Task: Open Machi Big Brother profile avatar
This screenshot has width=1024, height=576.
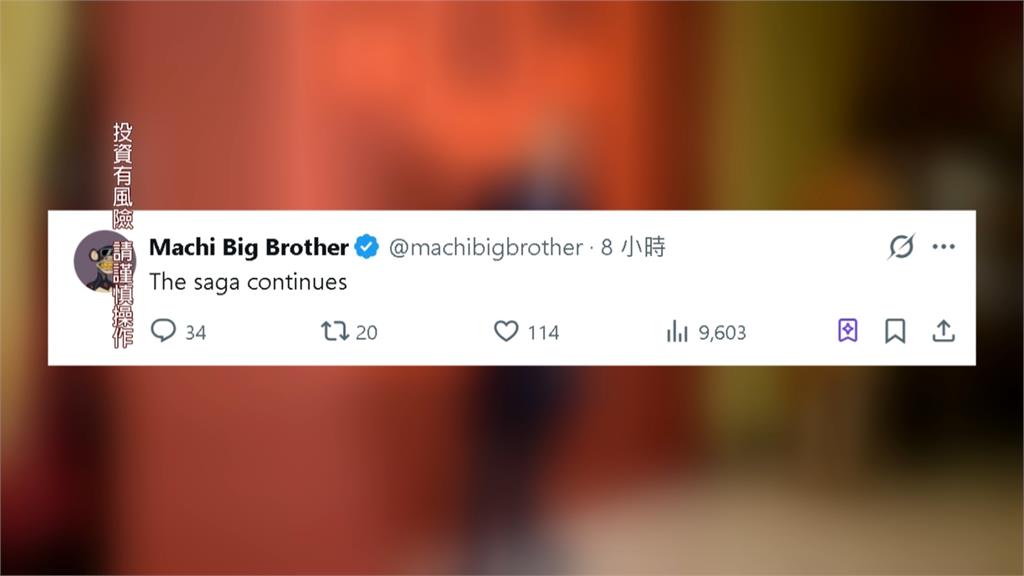Action: 104,261
